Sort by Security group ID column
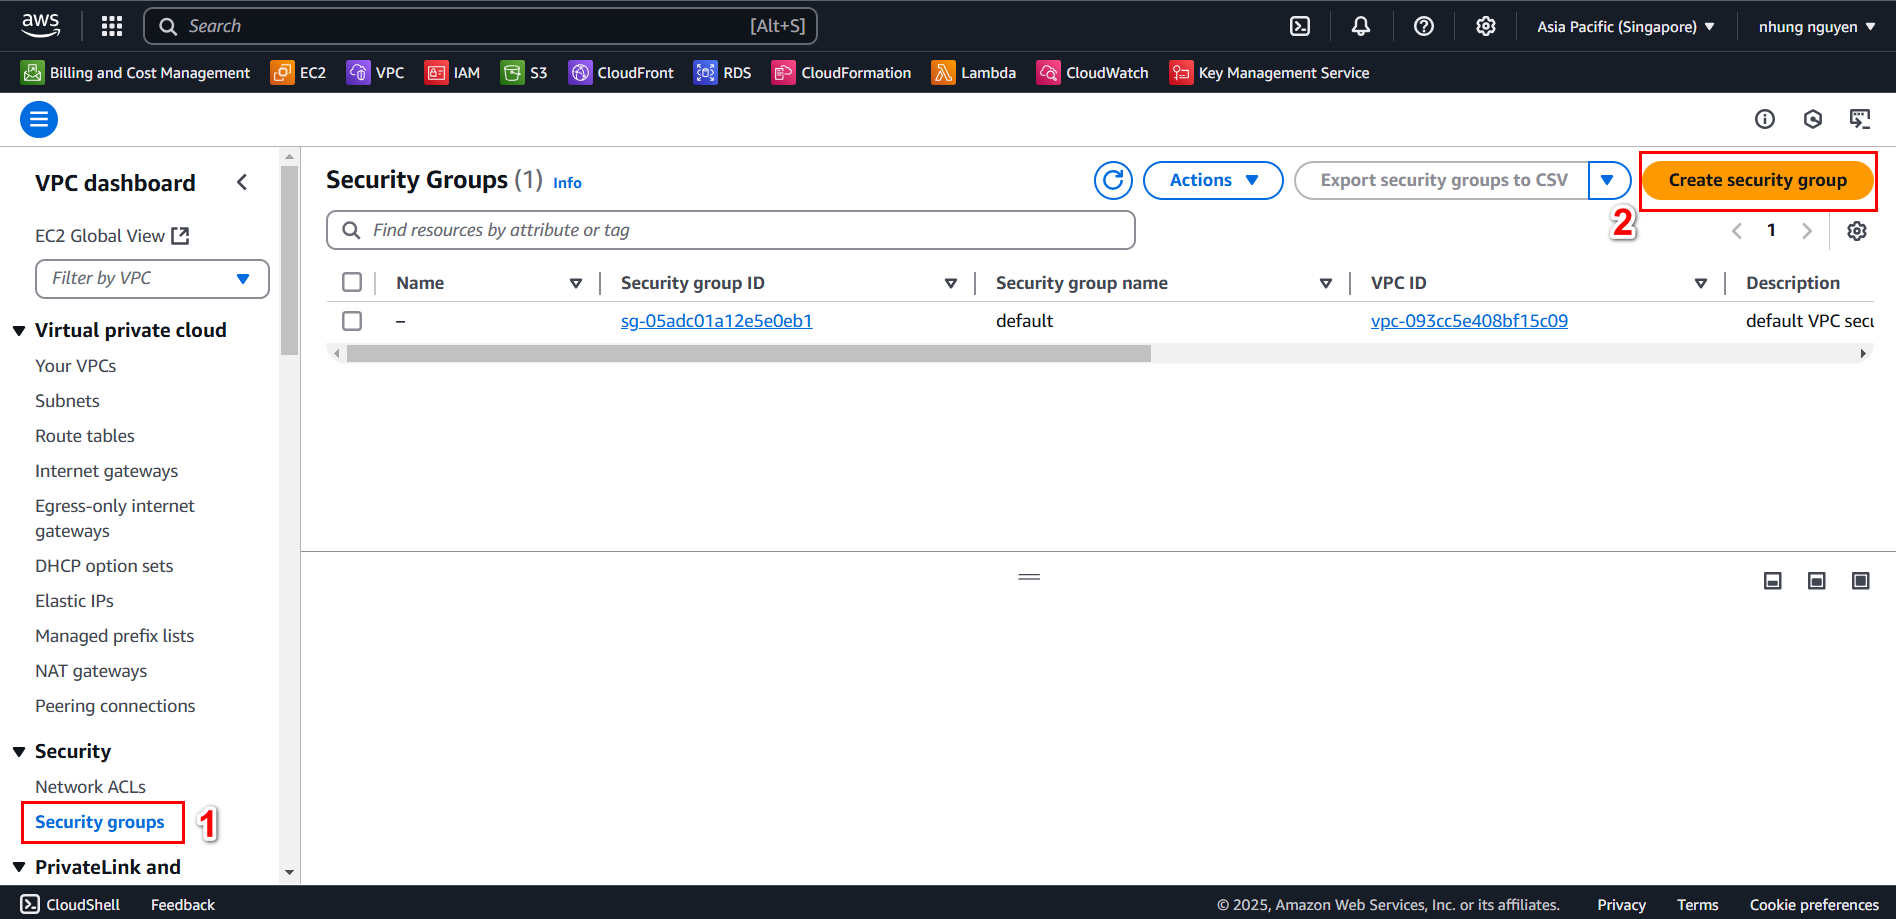The width and height of the screenshot is (1896, 919). tap(951, 284)
